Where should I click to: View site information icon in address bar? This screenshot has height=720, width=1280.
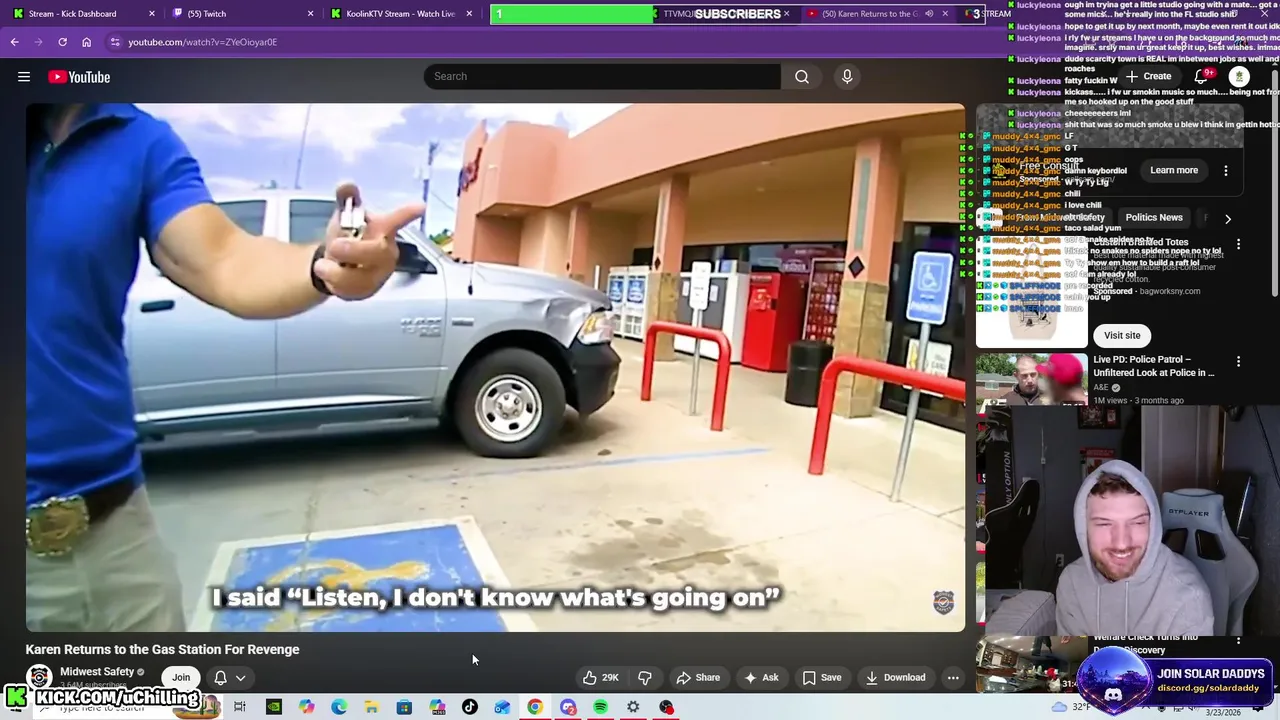pyautogui.click(x=115, y=42)
